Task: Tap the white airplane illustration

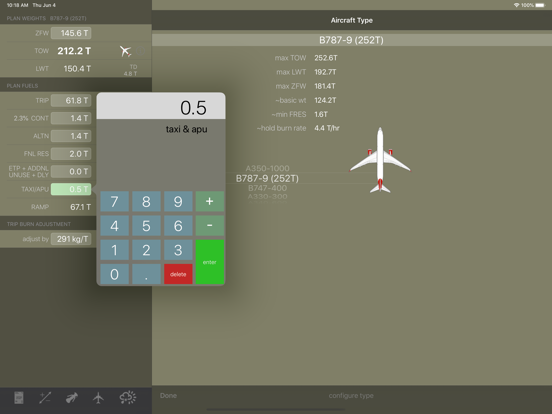Action: coord(380,160)
